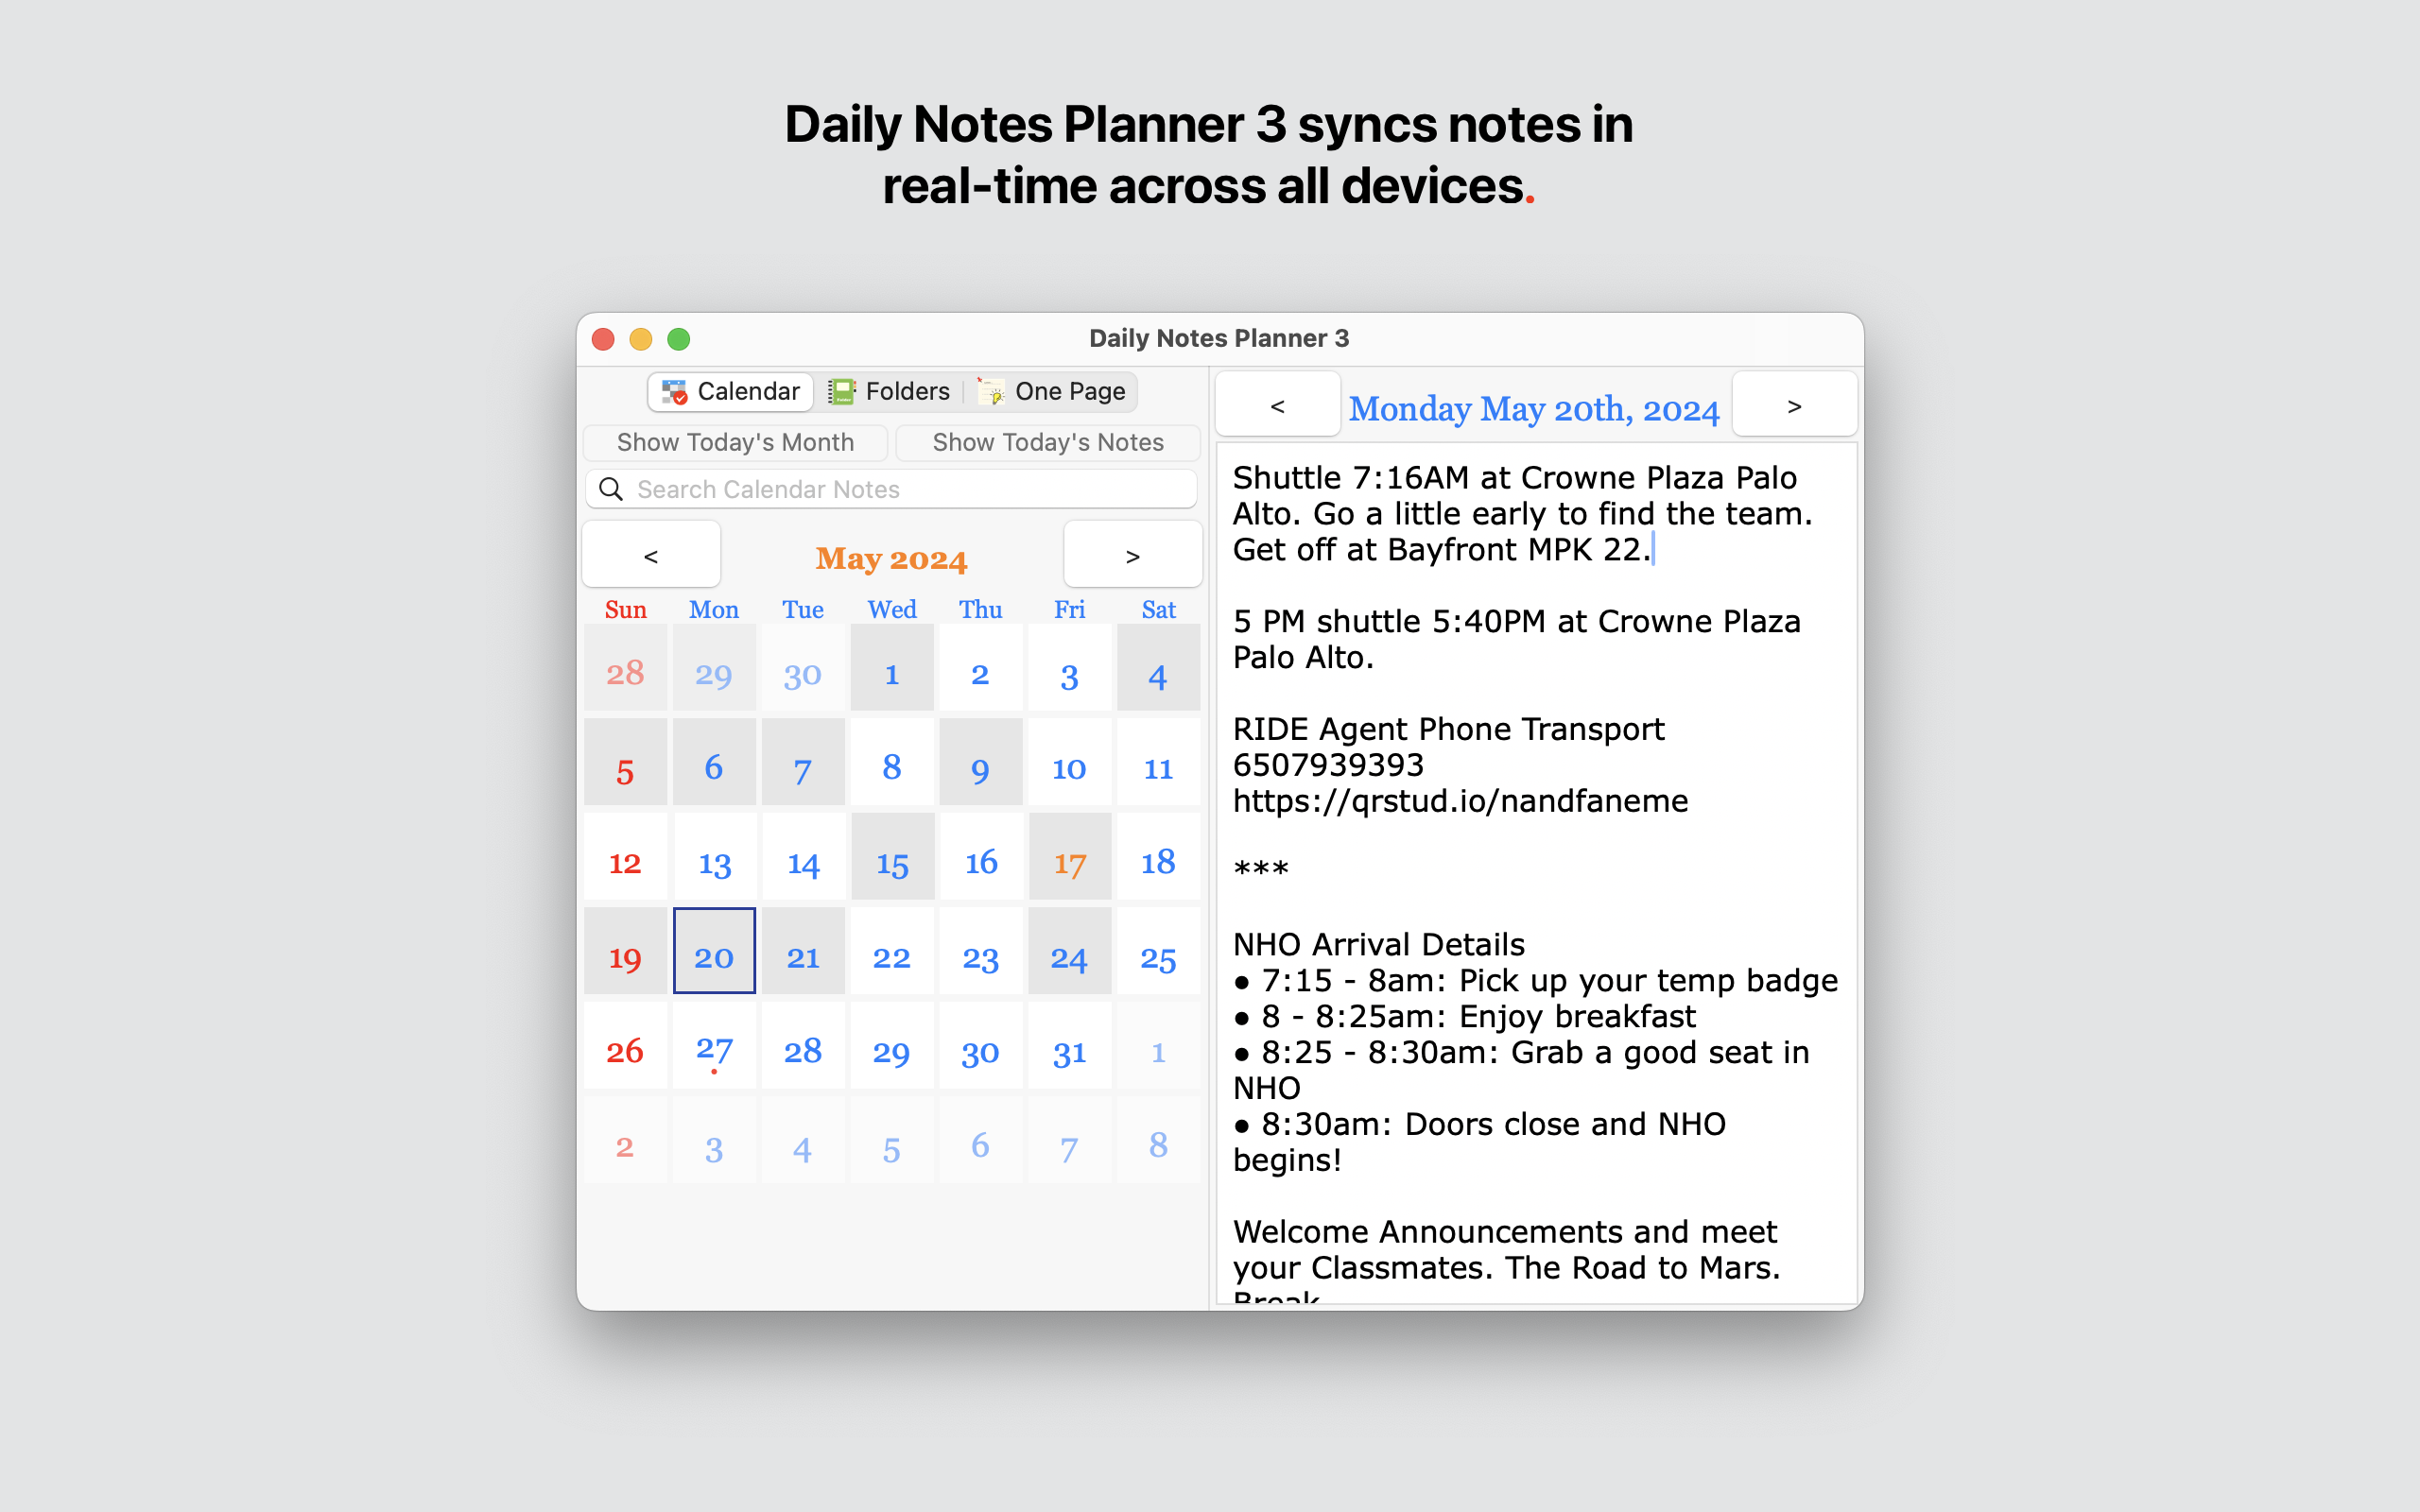2420x1512 pixels.
Task: Click the NHO Arrival Details line
Action: tap(1378, 944)
